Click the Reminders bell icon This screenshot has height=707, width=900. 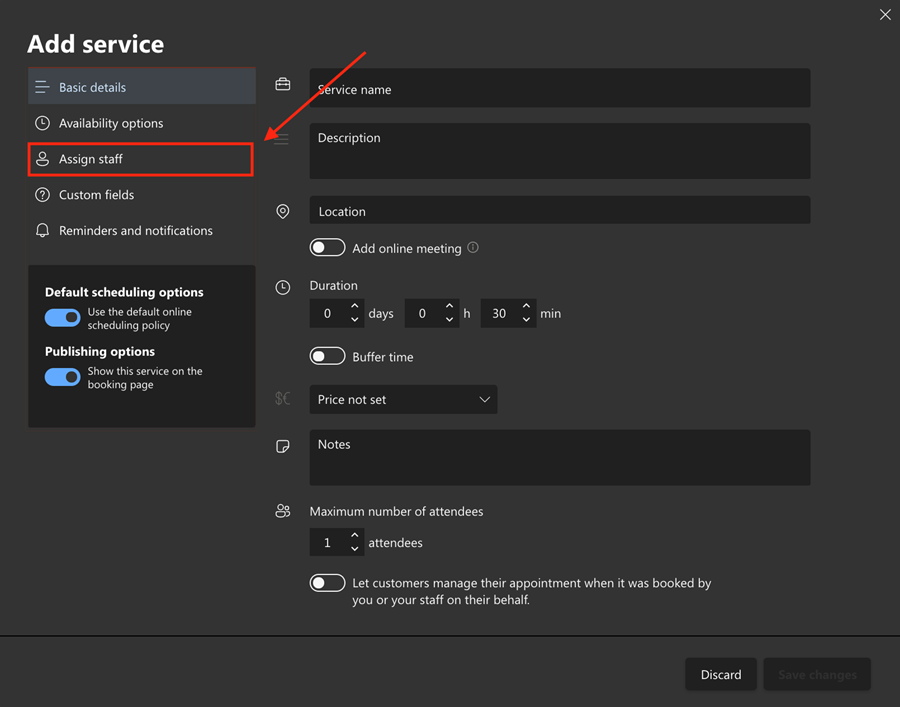coord(42,231)
